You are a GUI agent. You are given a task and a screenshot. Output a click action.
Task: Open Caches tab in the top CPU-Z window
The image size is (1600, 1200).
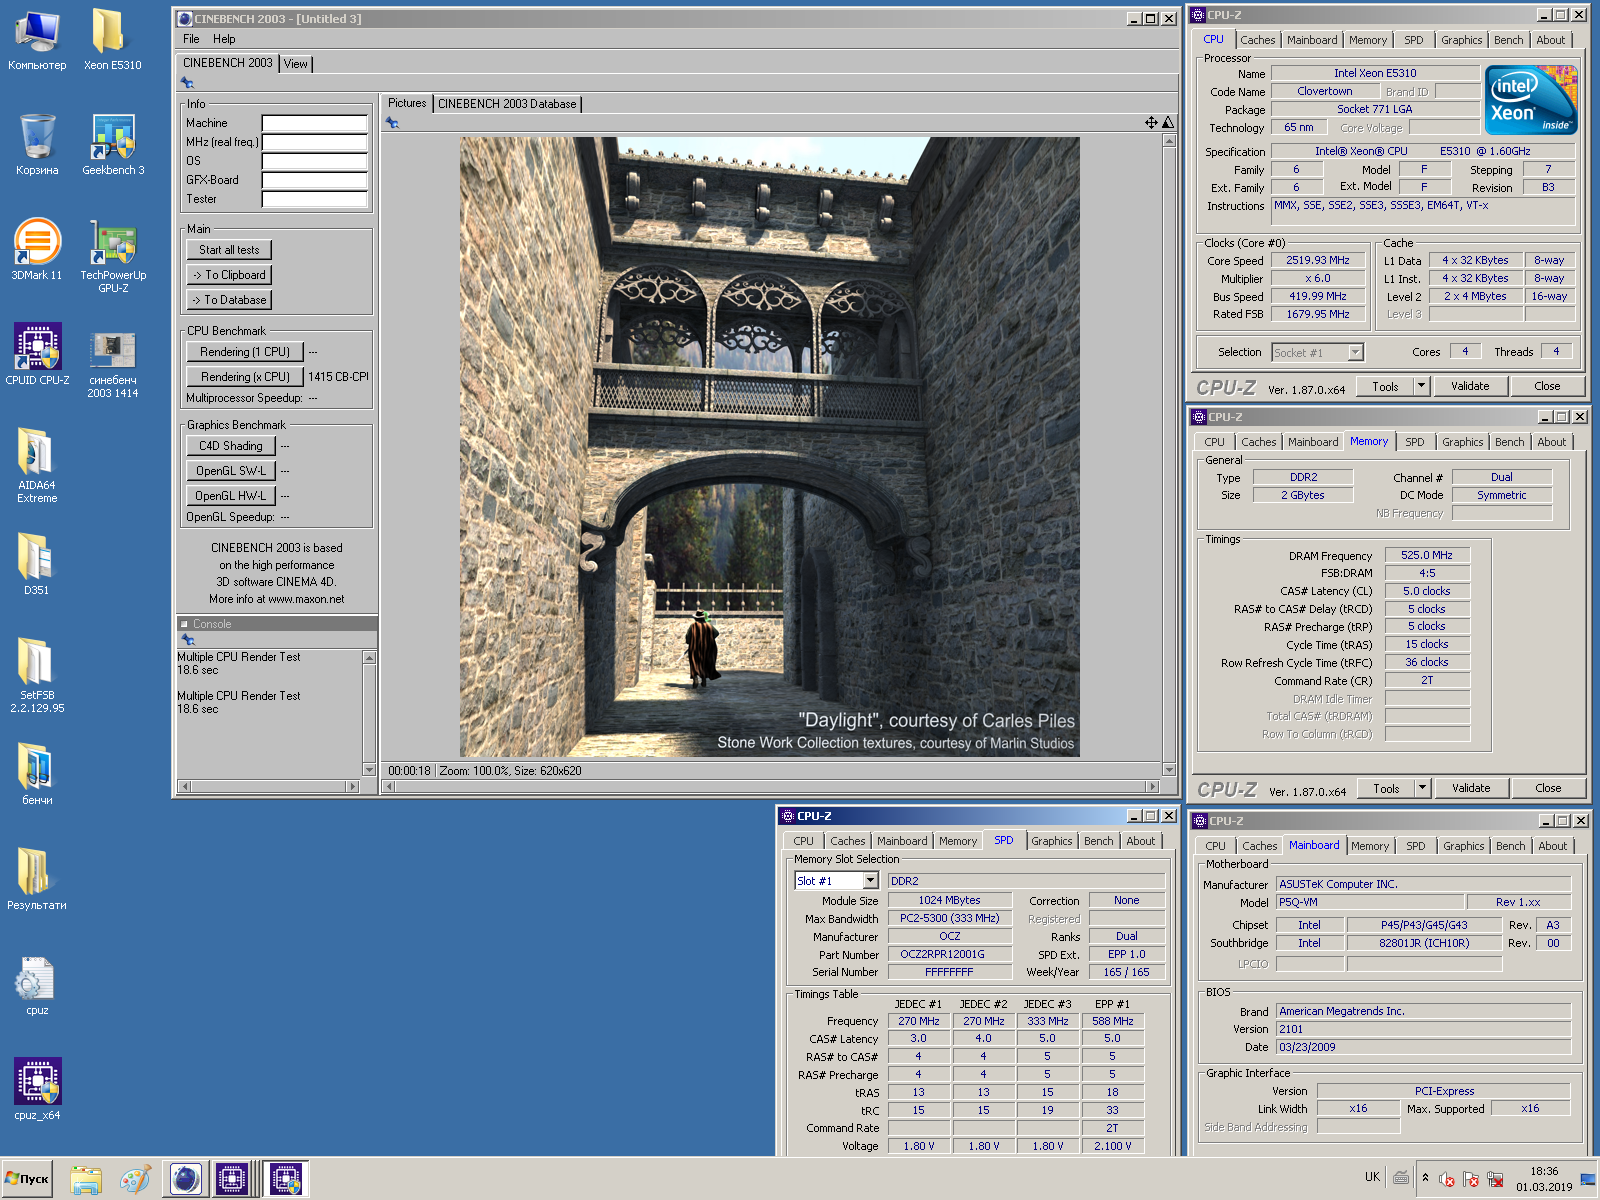[x=1257, y=40]
